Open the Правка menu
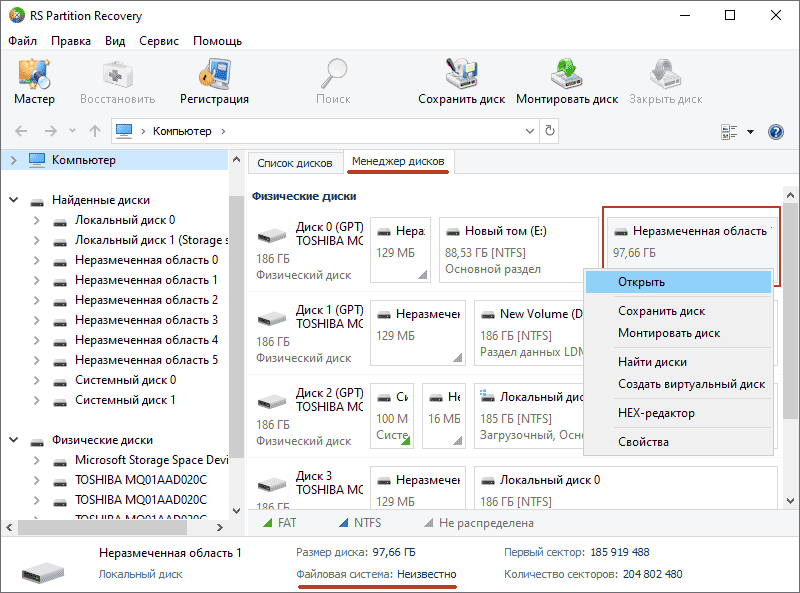This screenshot has height=593, width=800. point(71,41)
